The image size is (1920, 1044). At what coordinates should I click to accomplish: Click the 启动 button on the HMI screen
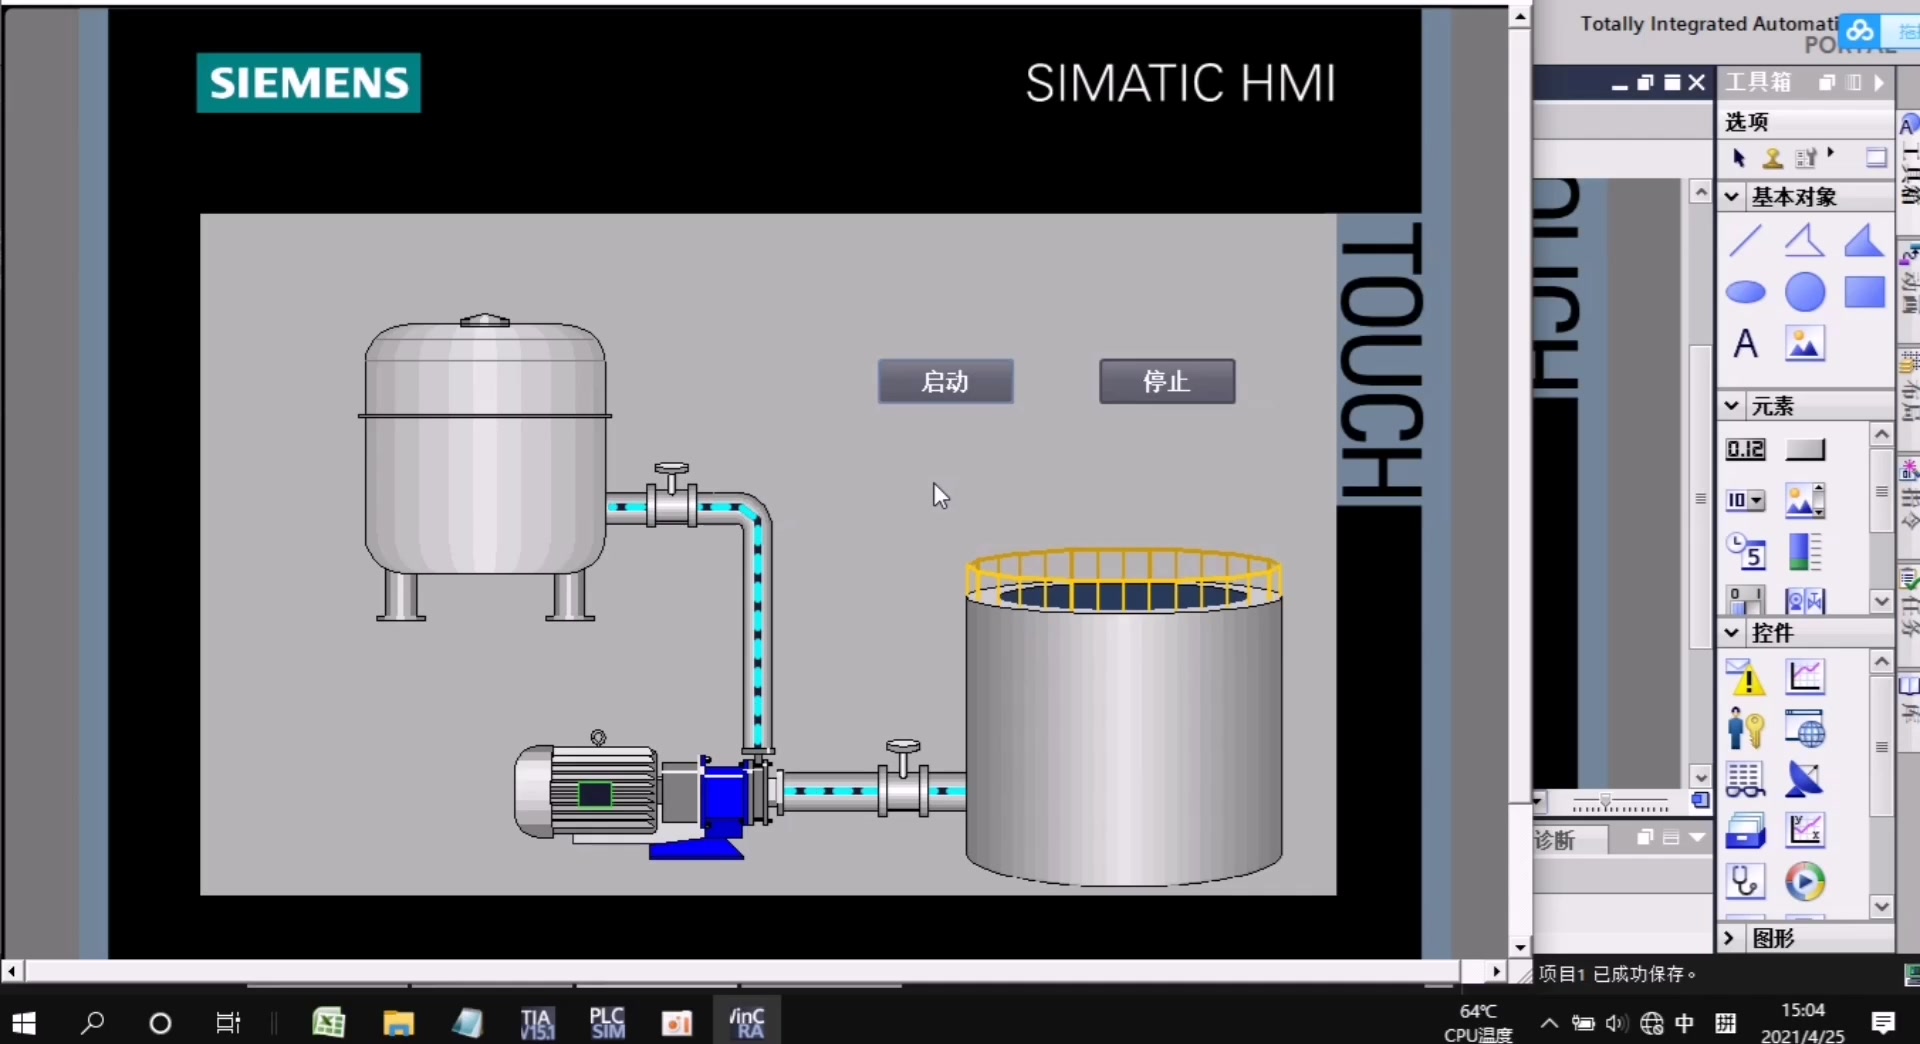click(945, 382)
